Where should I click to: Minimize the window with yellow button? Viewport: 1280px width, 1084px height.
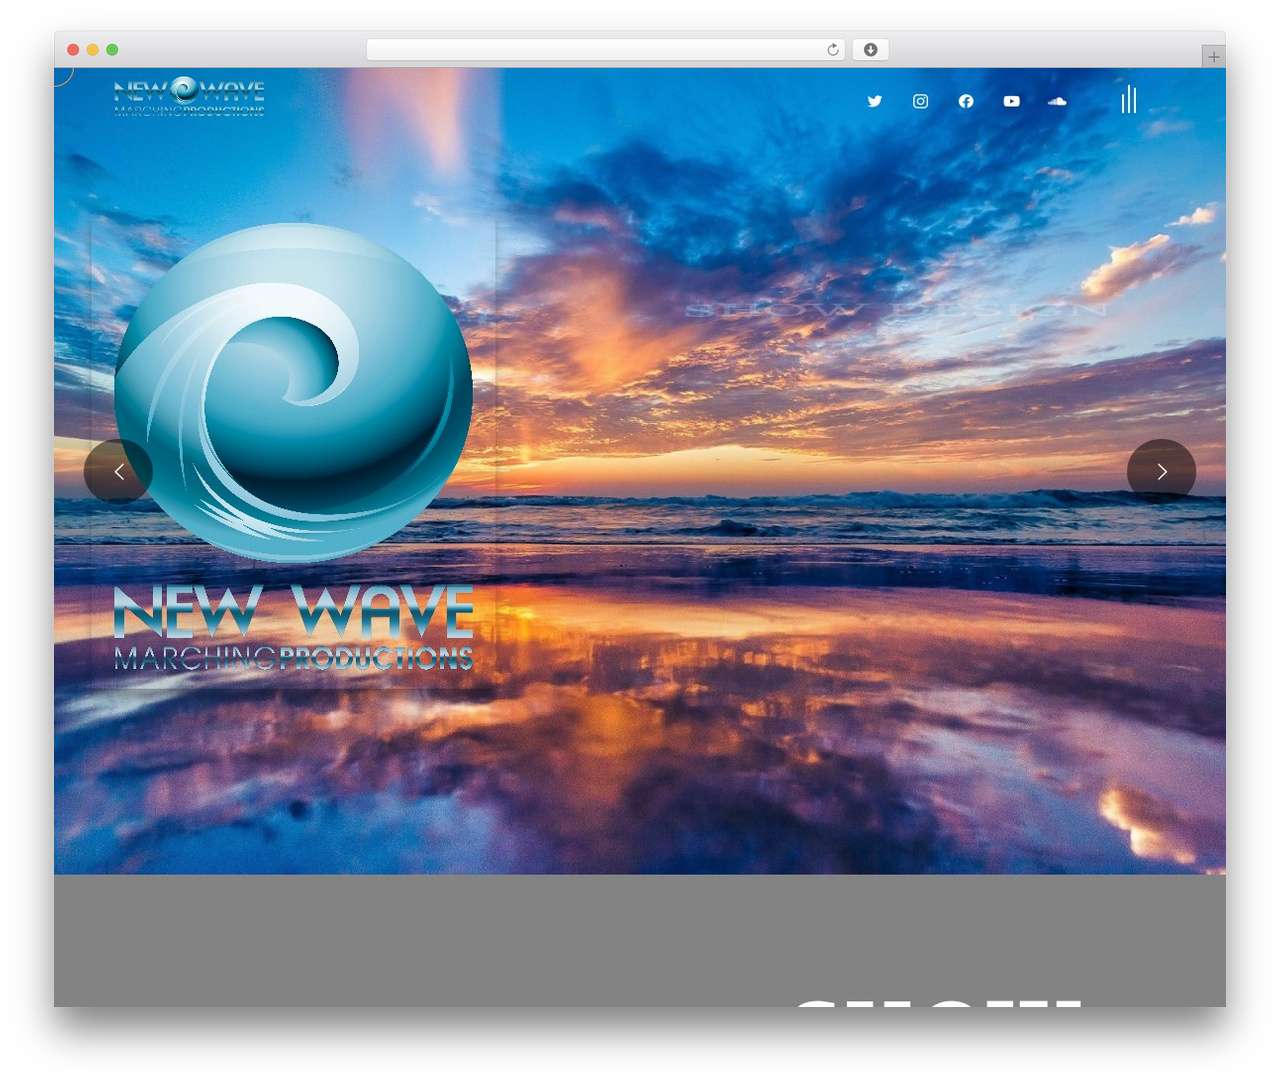pos(92,50)
